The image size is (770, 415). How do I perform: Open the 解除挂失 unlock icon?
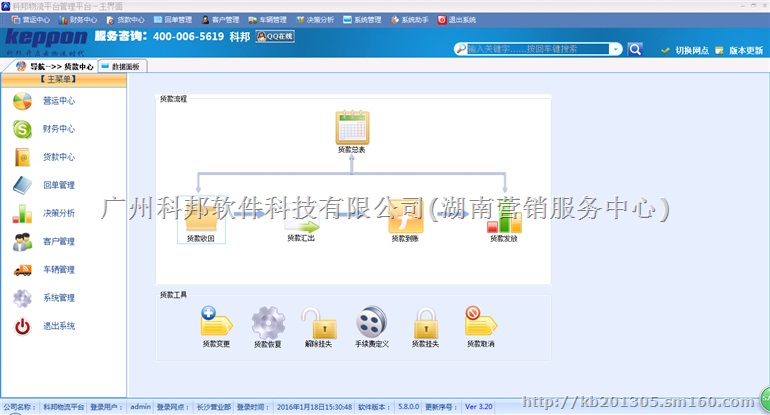pos(317,322)
